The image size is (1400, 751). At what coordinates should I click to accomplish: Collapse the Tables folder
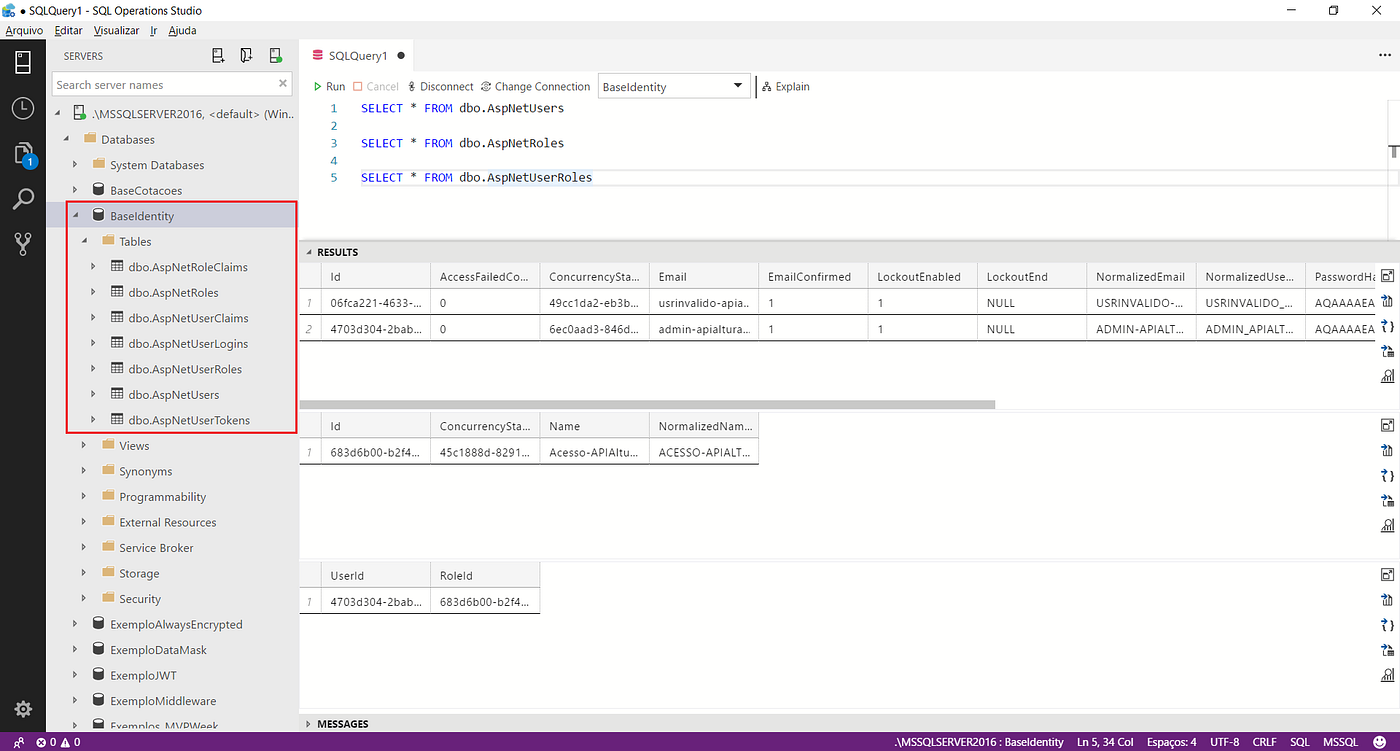[84, 242]
